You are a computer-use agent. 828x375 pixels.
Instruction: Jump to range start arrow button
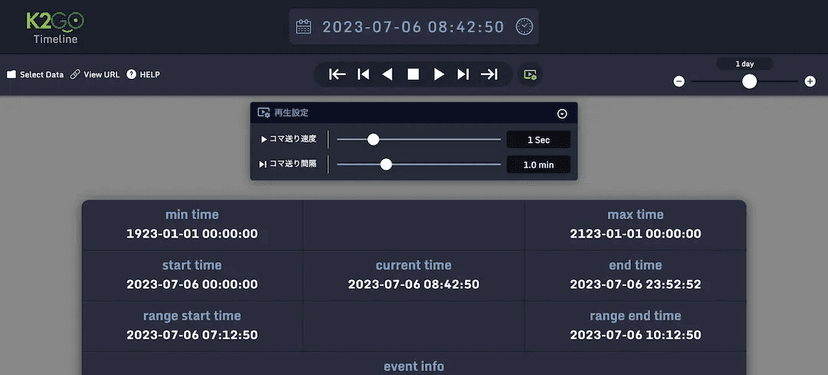pos(337,74)
